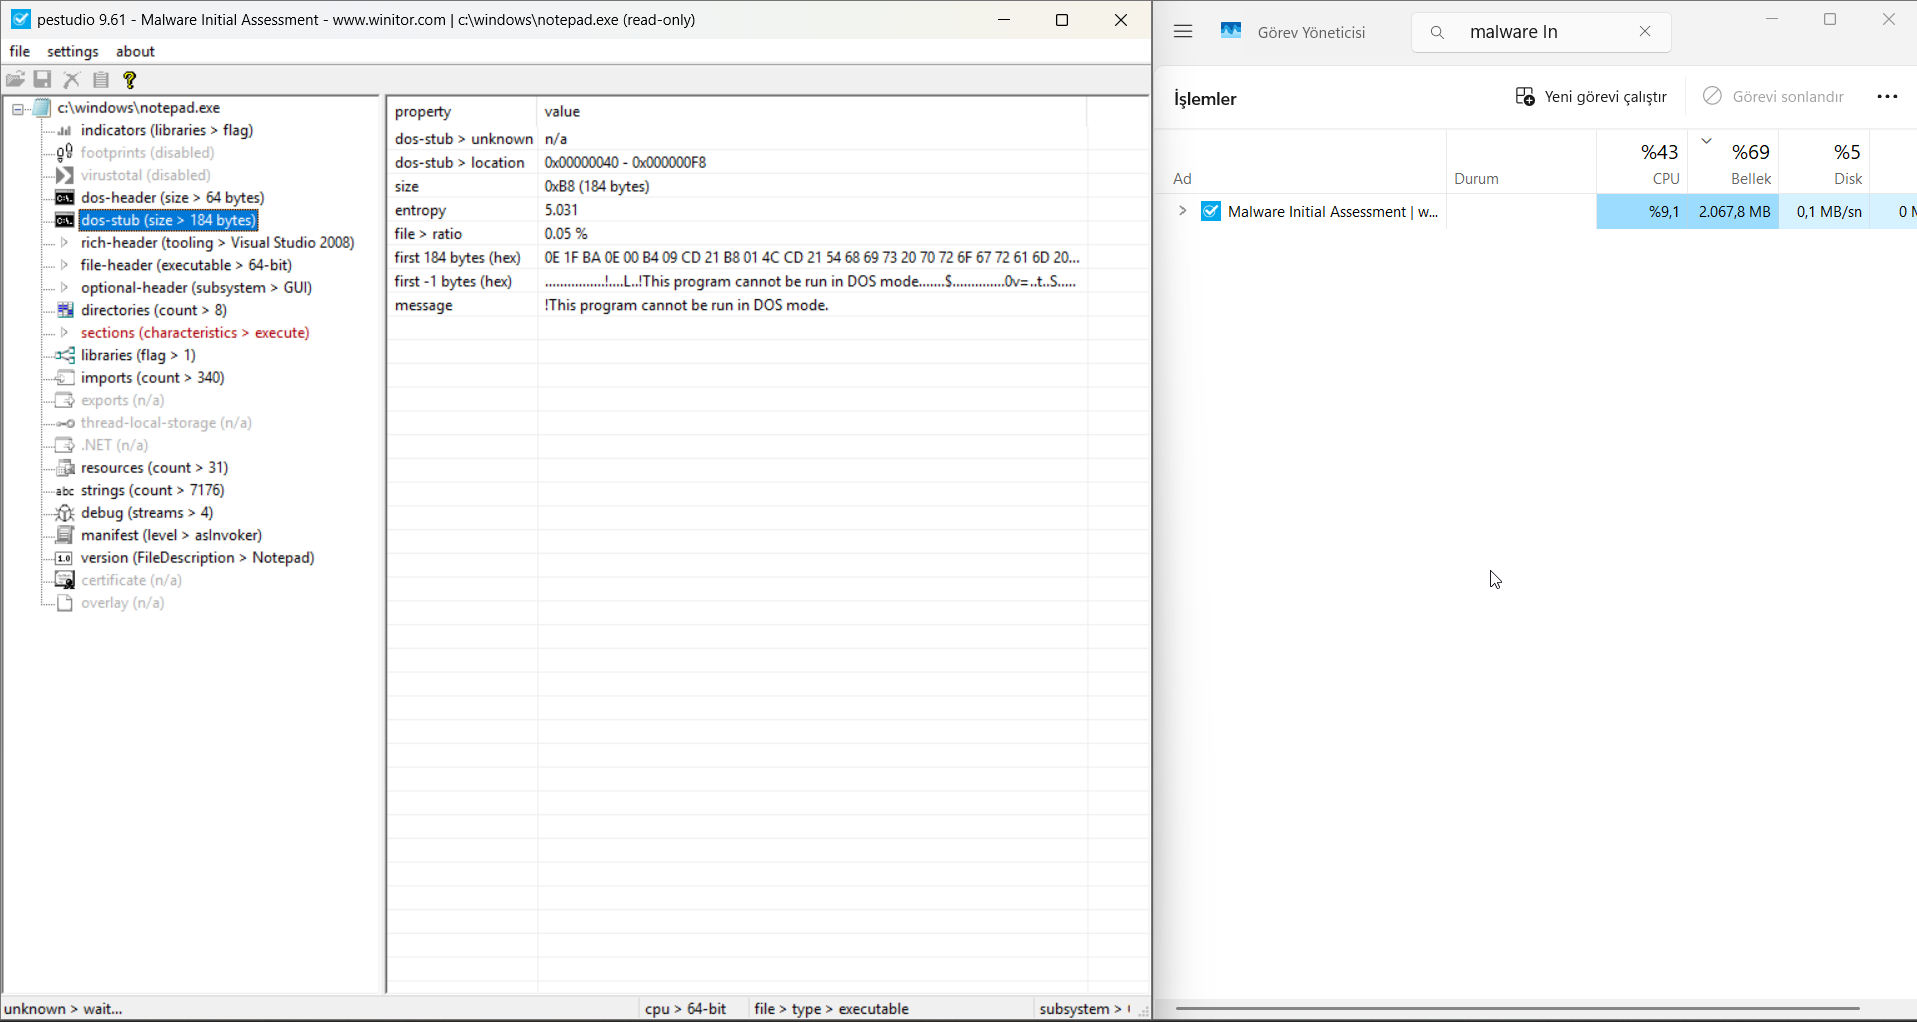
Task: Collapse the c:\windows\notepad.exe tree root
Action: pyautogui.click(x=16, y=108)
